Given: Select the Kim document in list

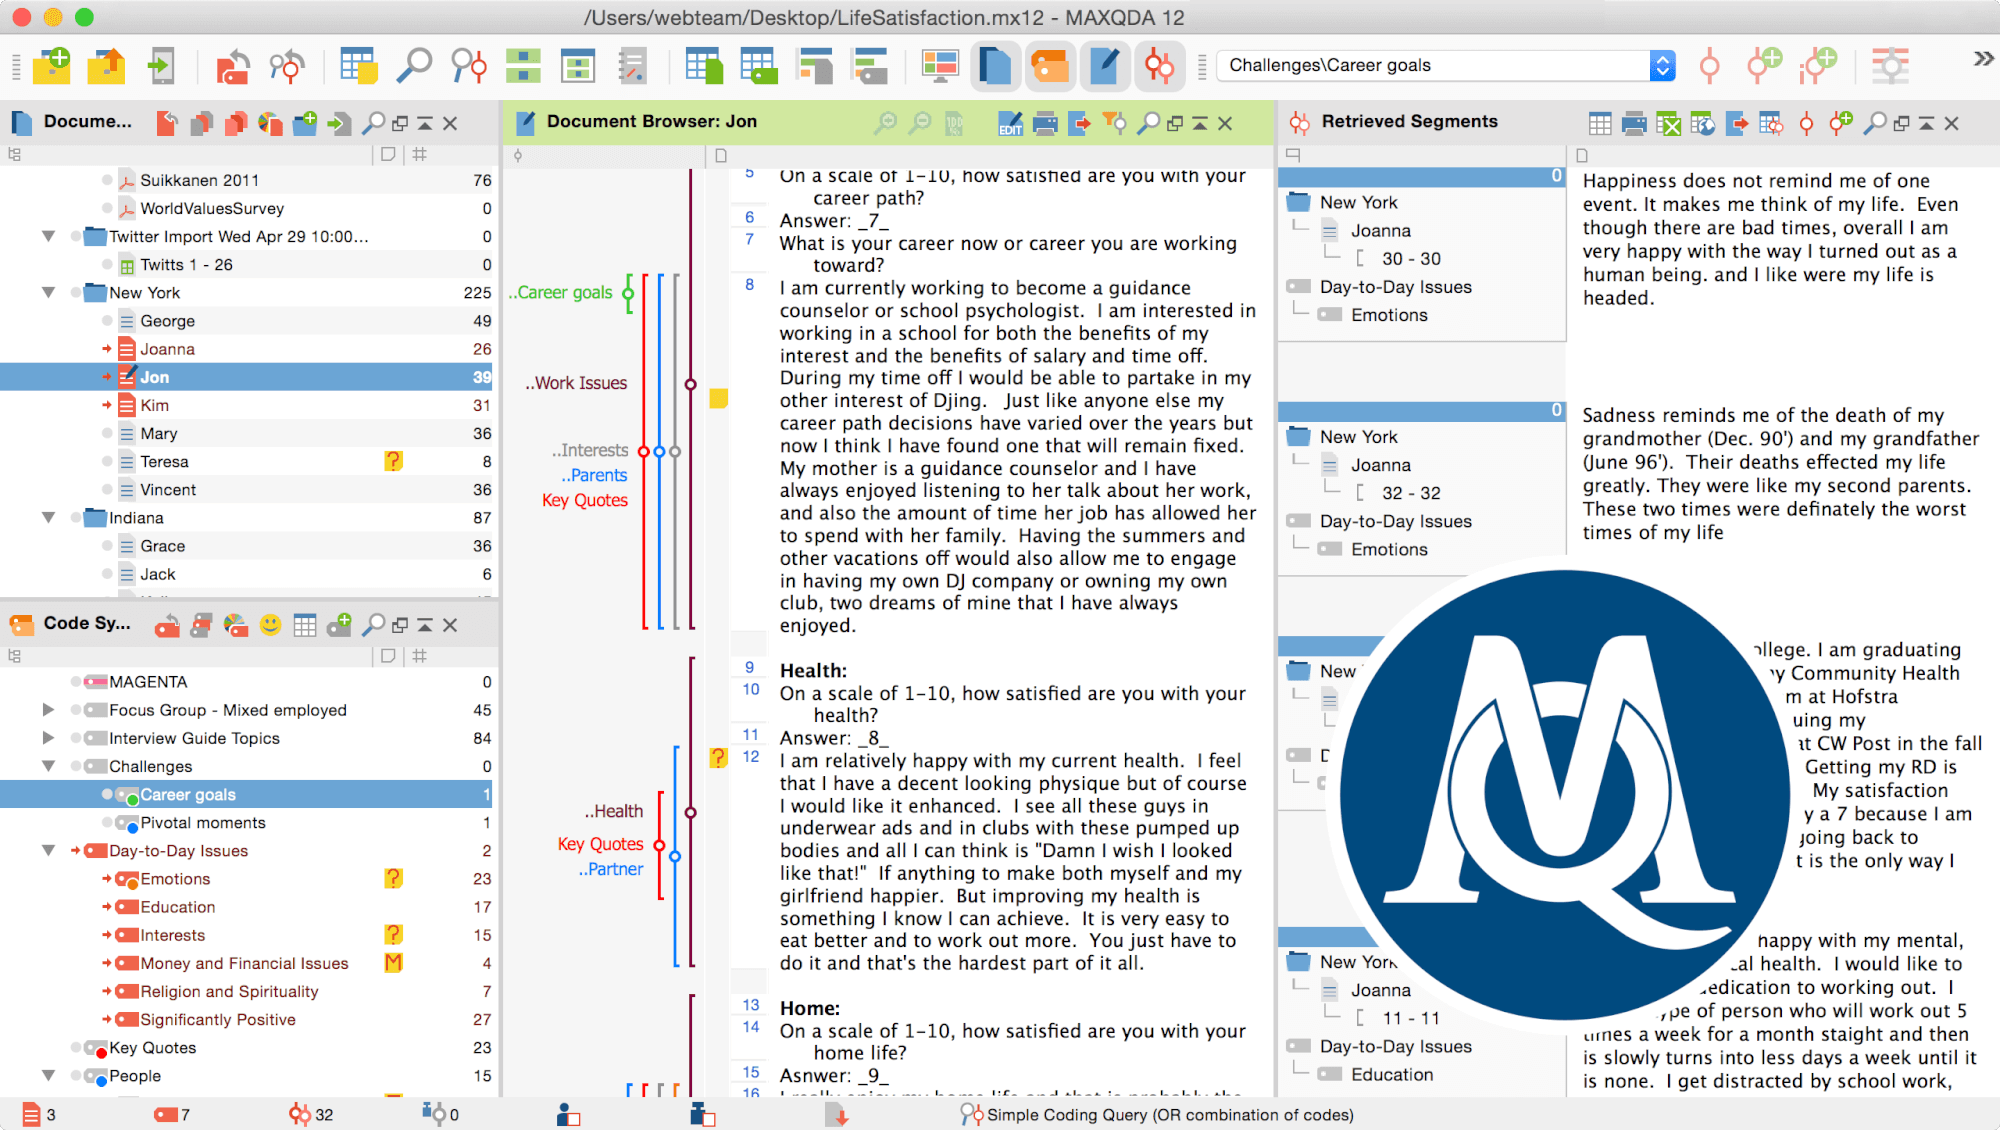Looking at the screenshot, I should click(154, 405).
